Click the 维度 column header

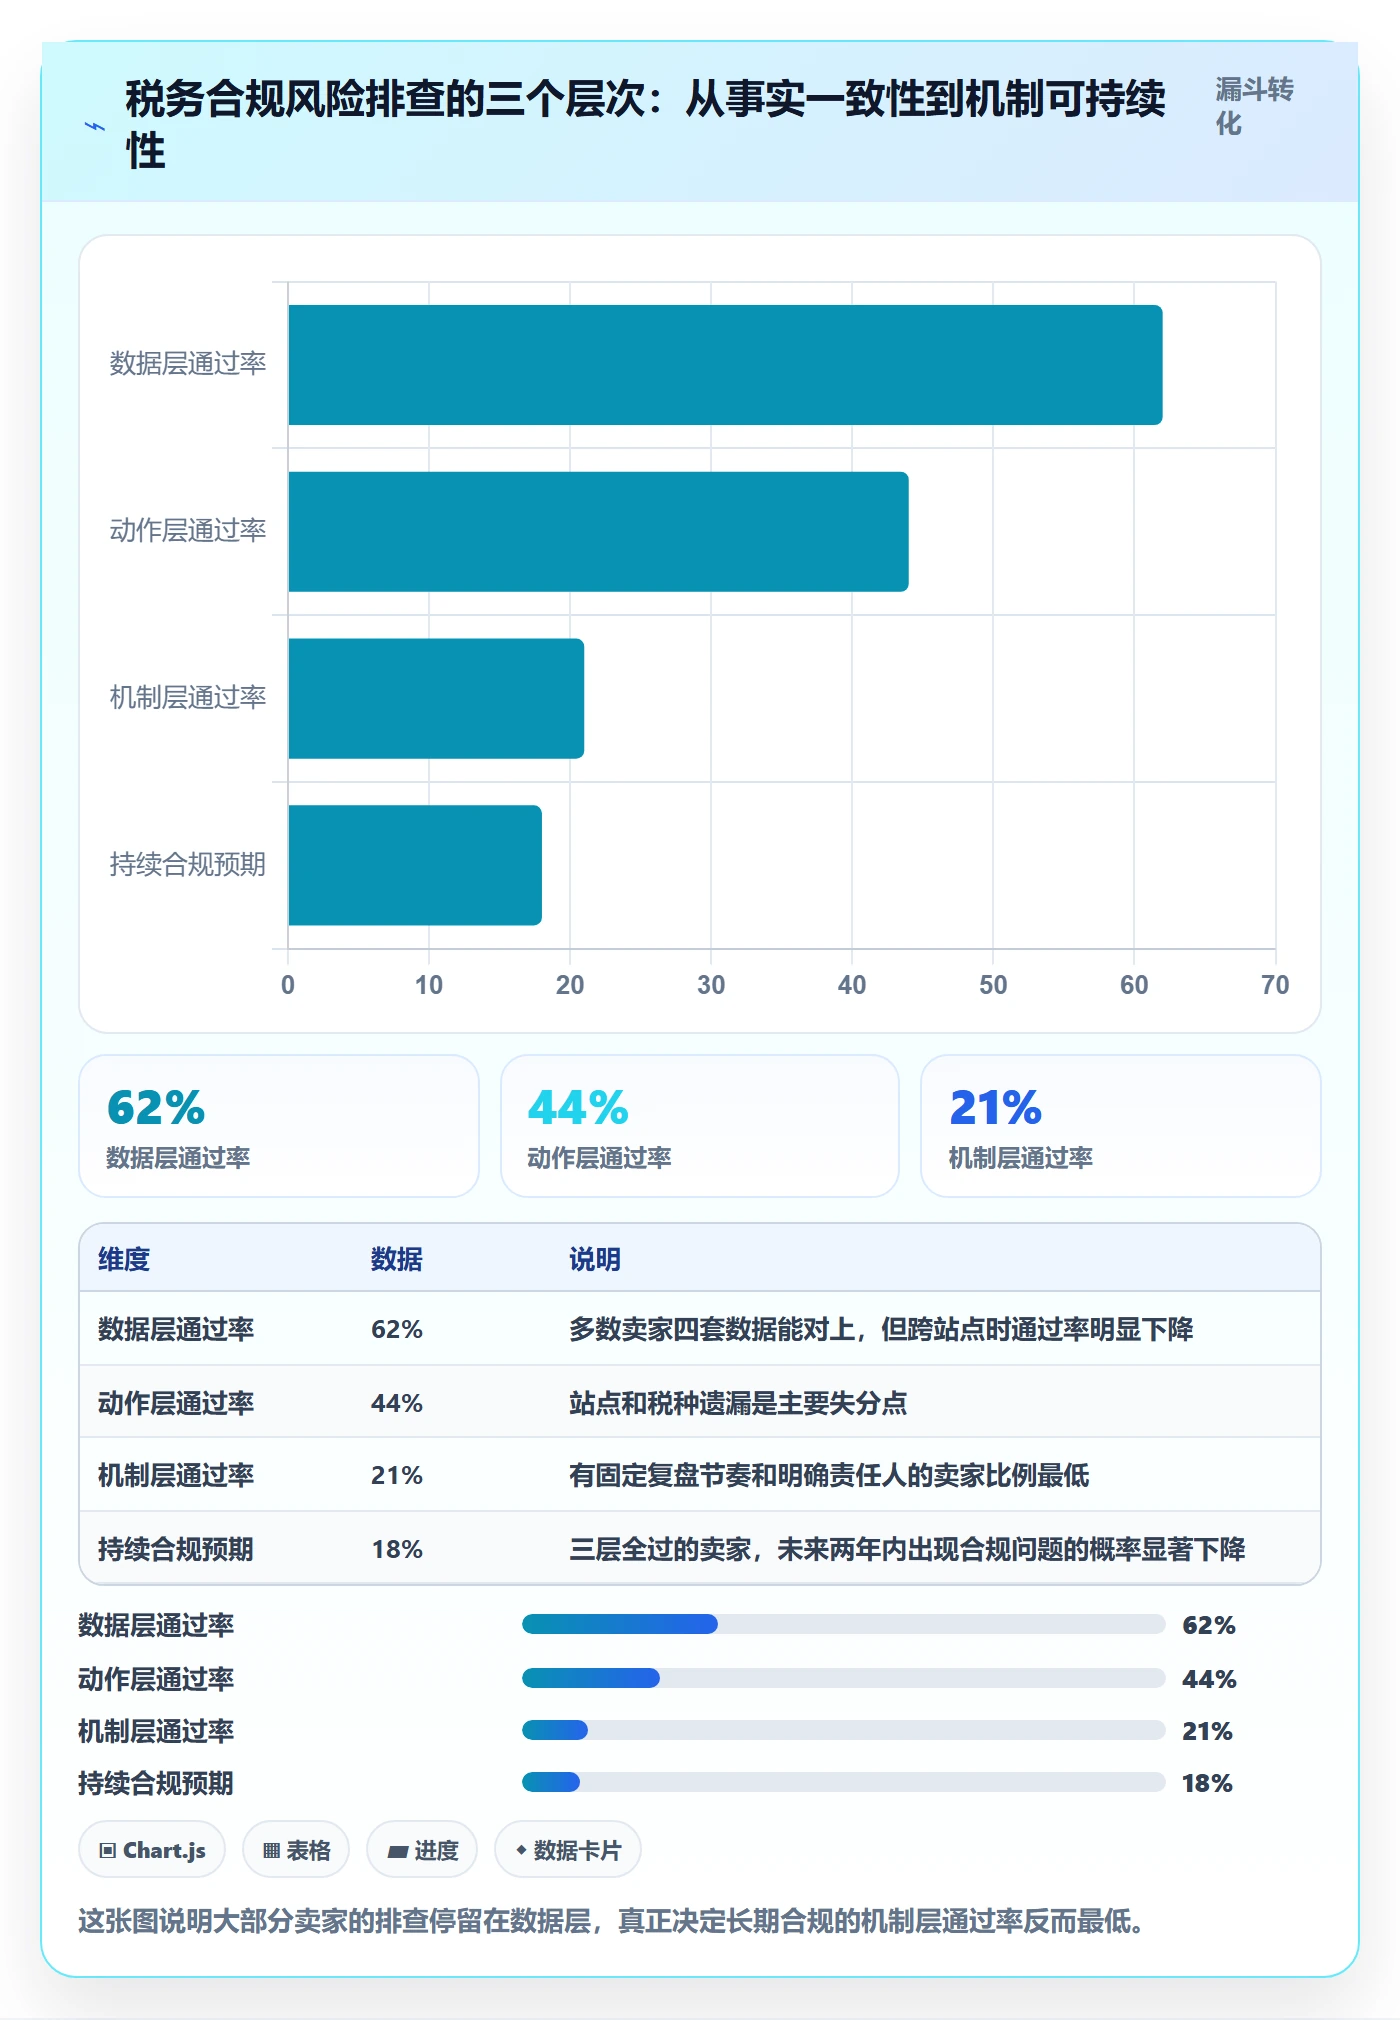click(x=124, y=1259)
